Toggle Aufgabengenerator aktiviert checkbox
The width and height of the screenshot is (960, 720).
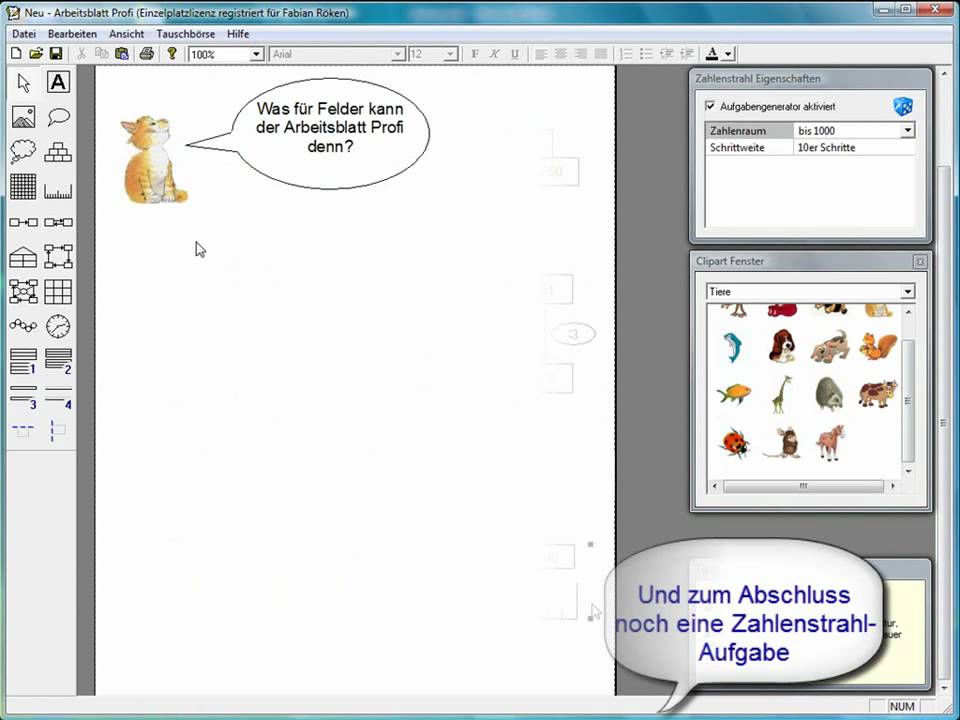pos(710,106)
